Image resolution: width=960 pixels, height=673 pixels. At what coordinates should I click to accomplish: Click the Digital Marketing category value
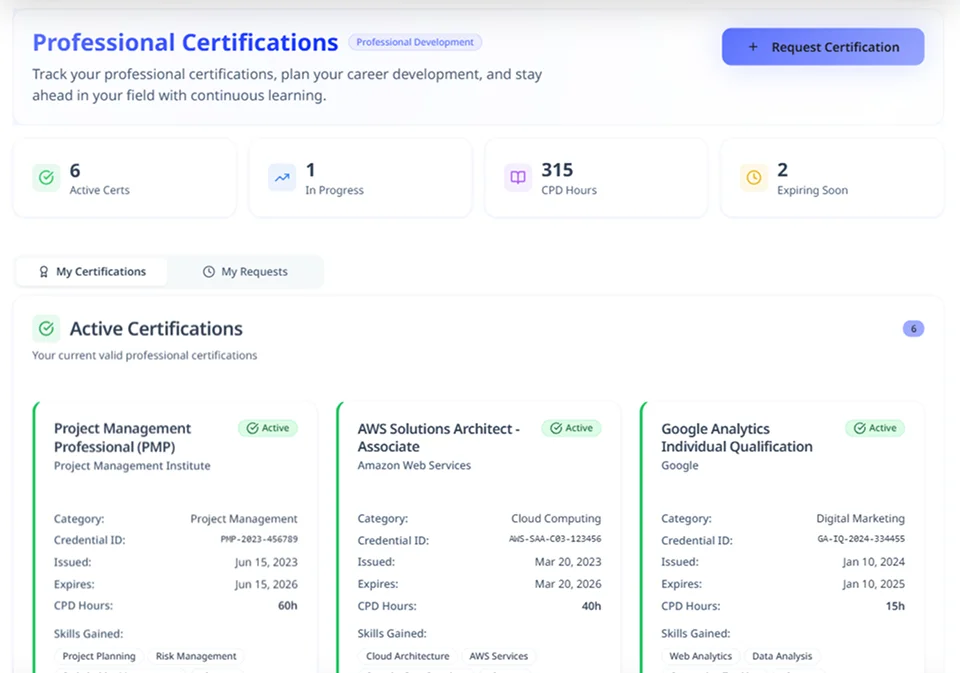point(860,519)
